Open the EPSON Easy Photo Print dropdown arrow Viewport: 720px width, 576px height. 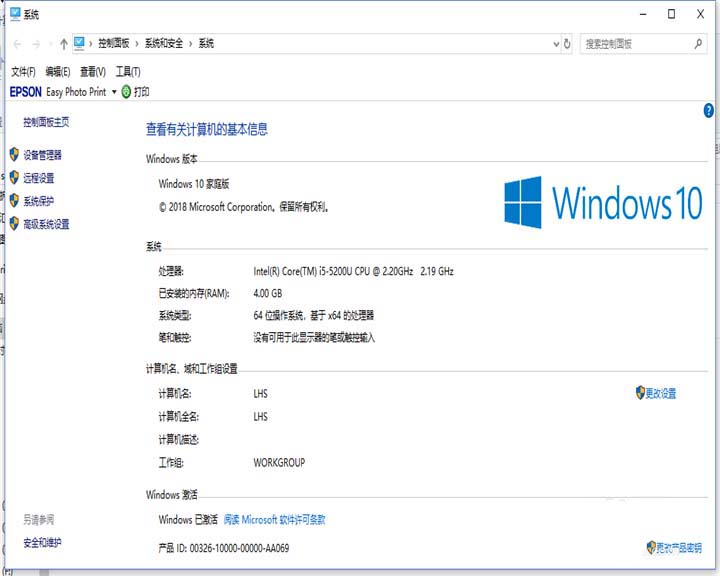(x=114, y=92)
